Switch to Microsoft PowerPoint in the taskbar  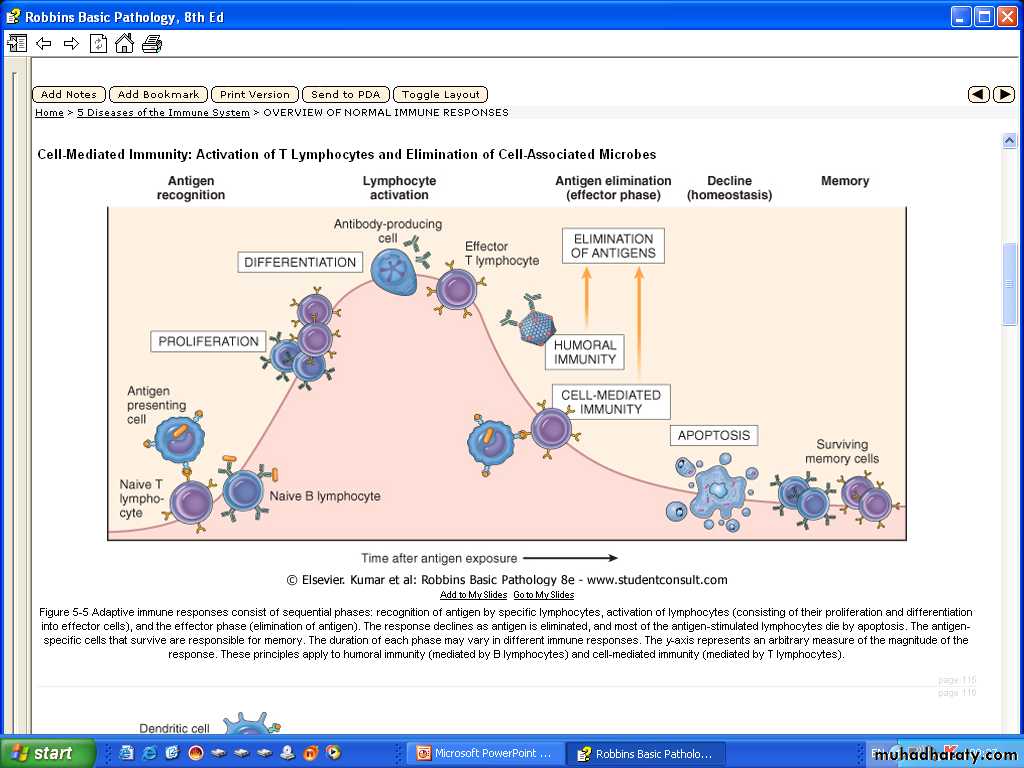point(484,754)
